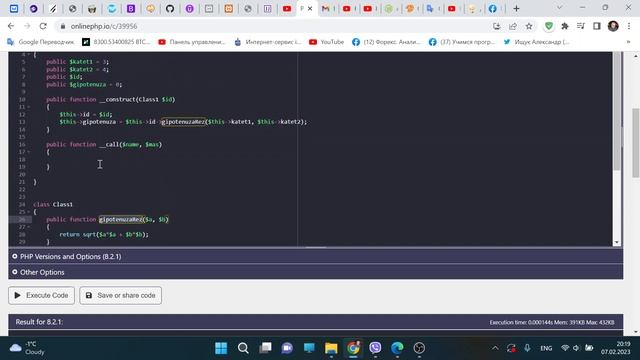
Task: Open the Google Переводчик bookmark
Action: tap(40, 42)
